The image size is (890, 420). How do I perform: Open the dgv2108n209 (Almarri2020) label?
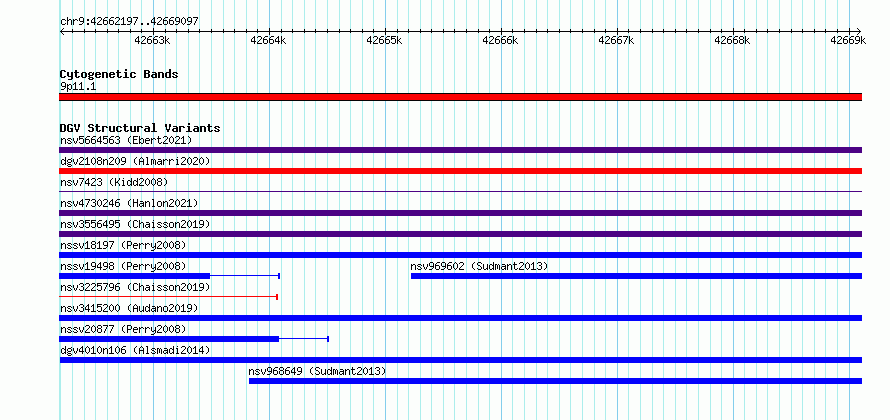135,161
